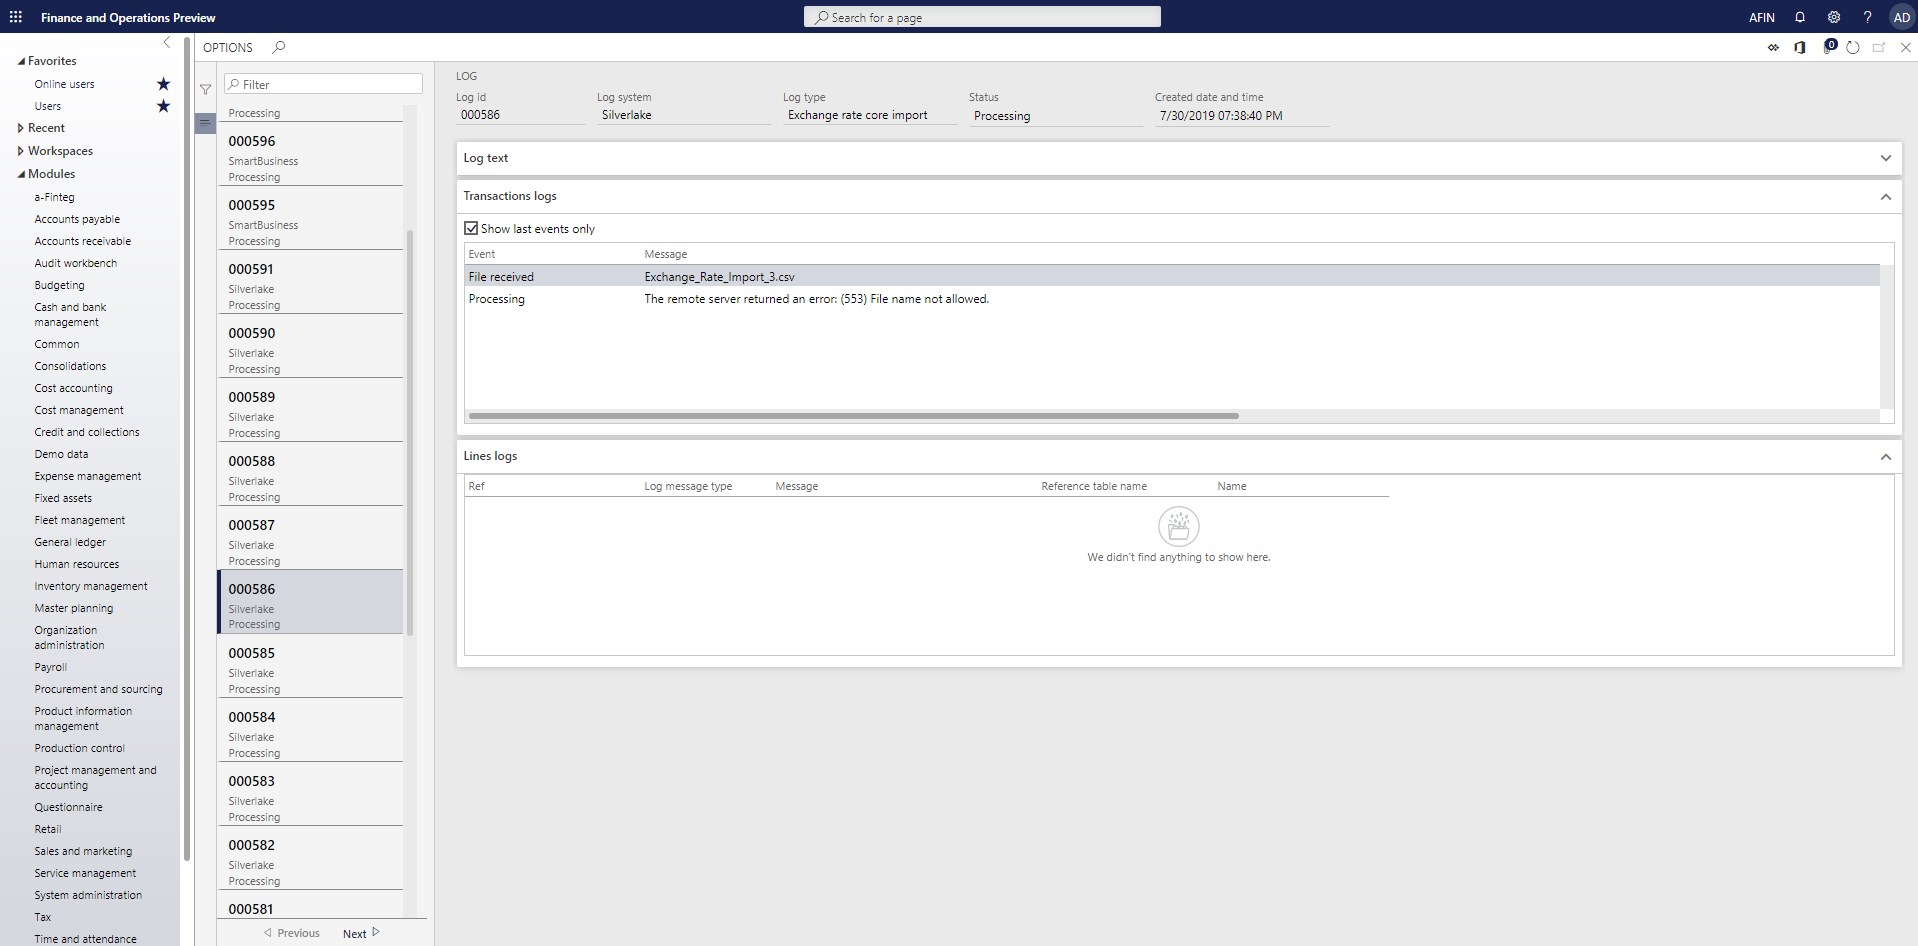Click the Filter input in the log list

323,84
